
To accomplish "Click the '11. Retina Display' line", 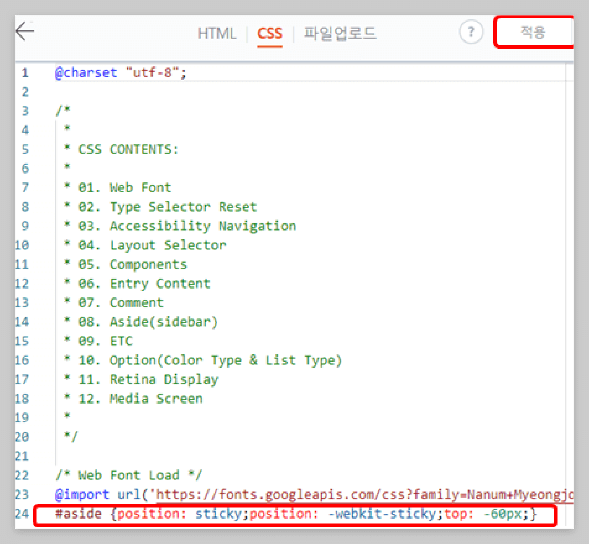I will [141, 379].
